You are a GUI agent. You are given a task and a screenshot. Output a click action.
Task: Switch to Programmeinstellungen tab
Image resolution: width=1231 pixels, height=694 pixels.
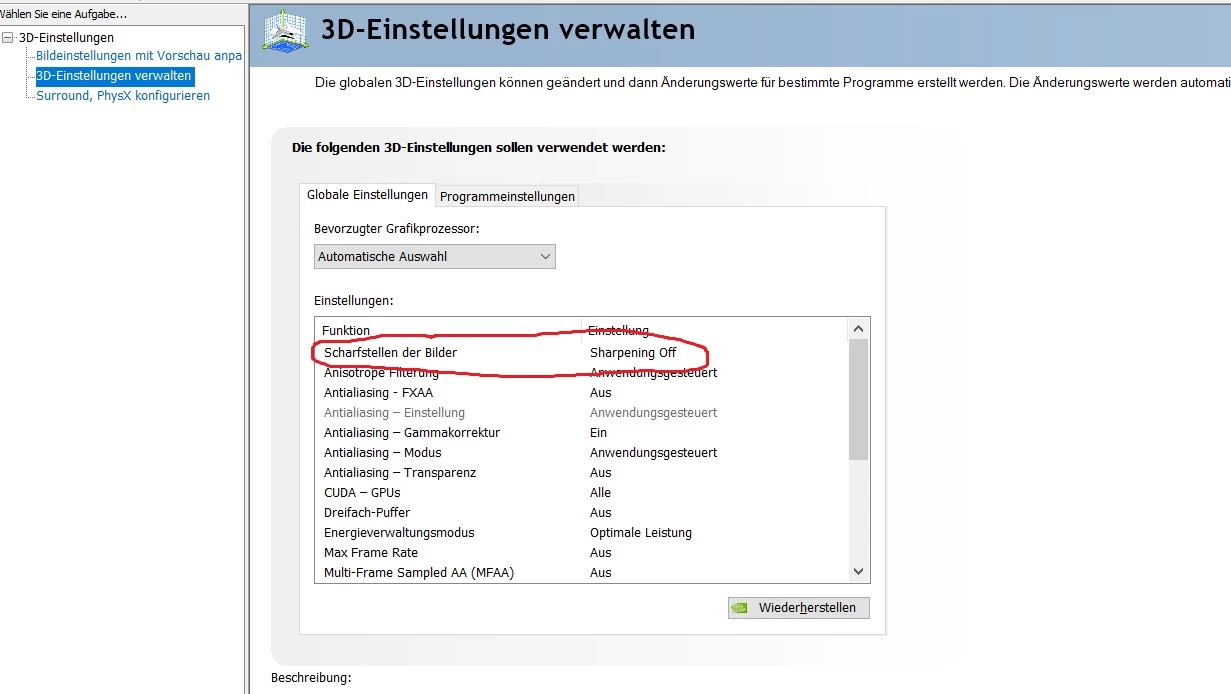pos(507,196)
